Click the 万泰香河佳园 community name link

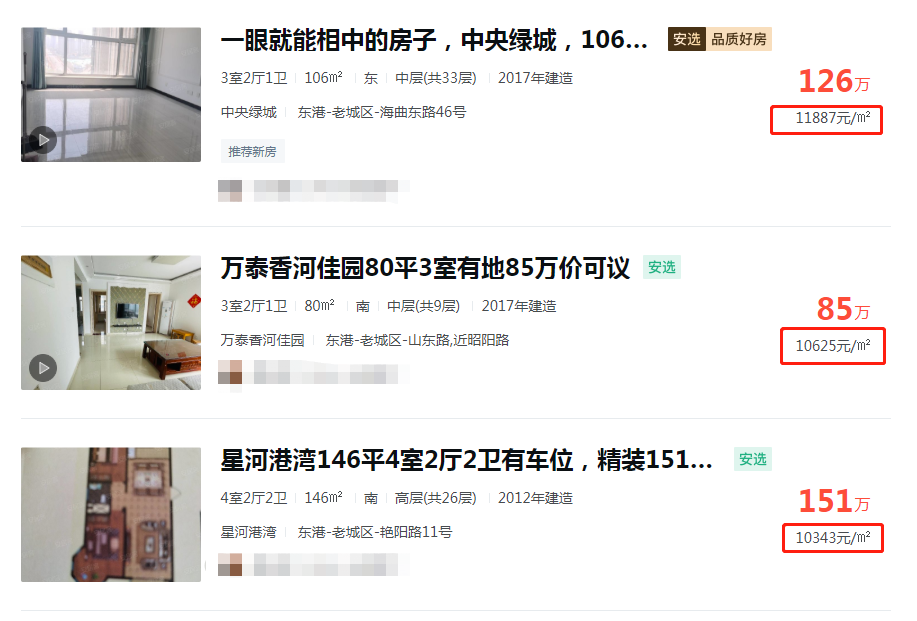coord(263,340)
